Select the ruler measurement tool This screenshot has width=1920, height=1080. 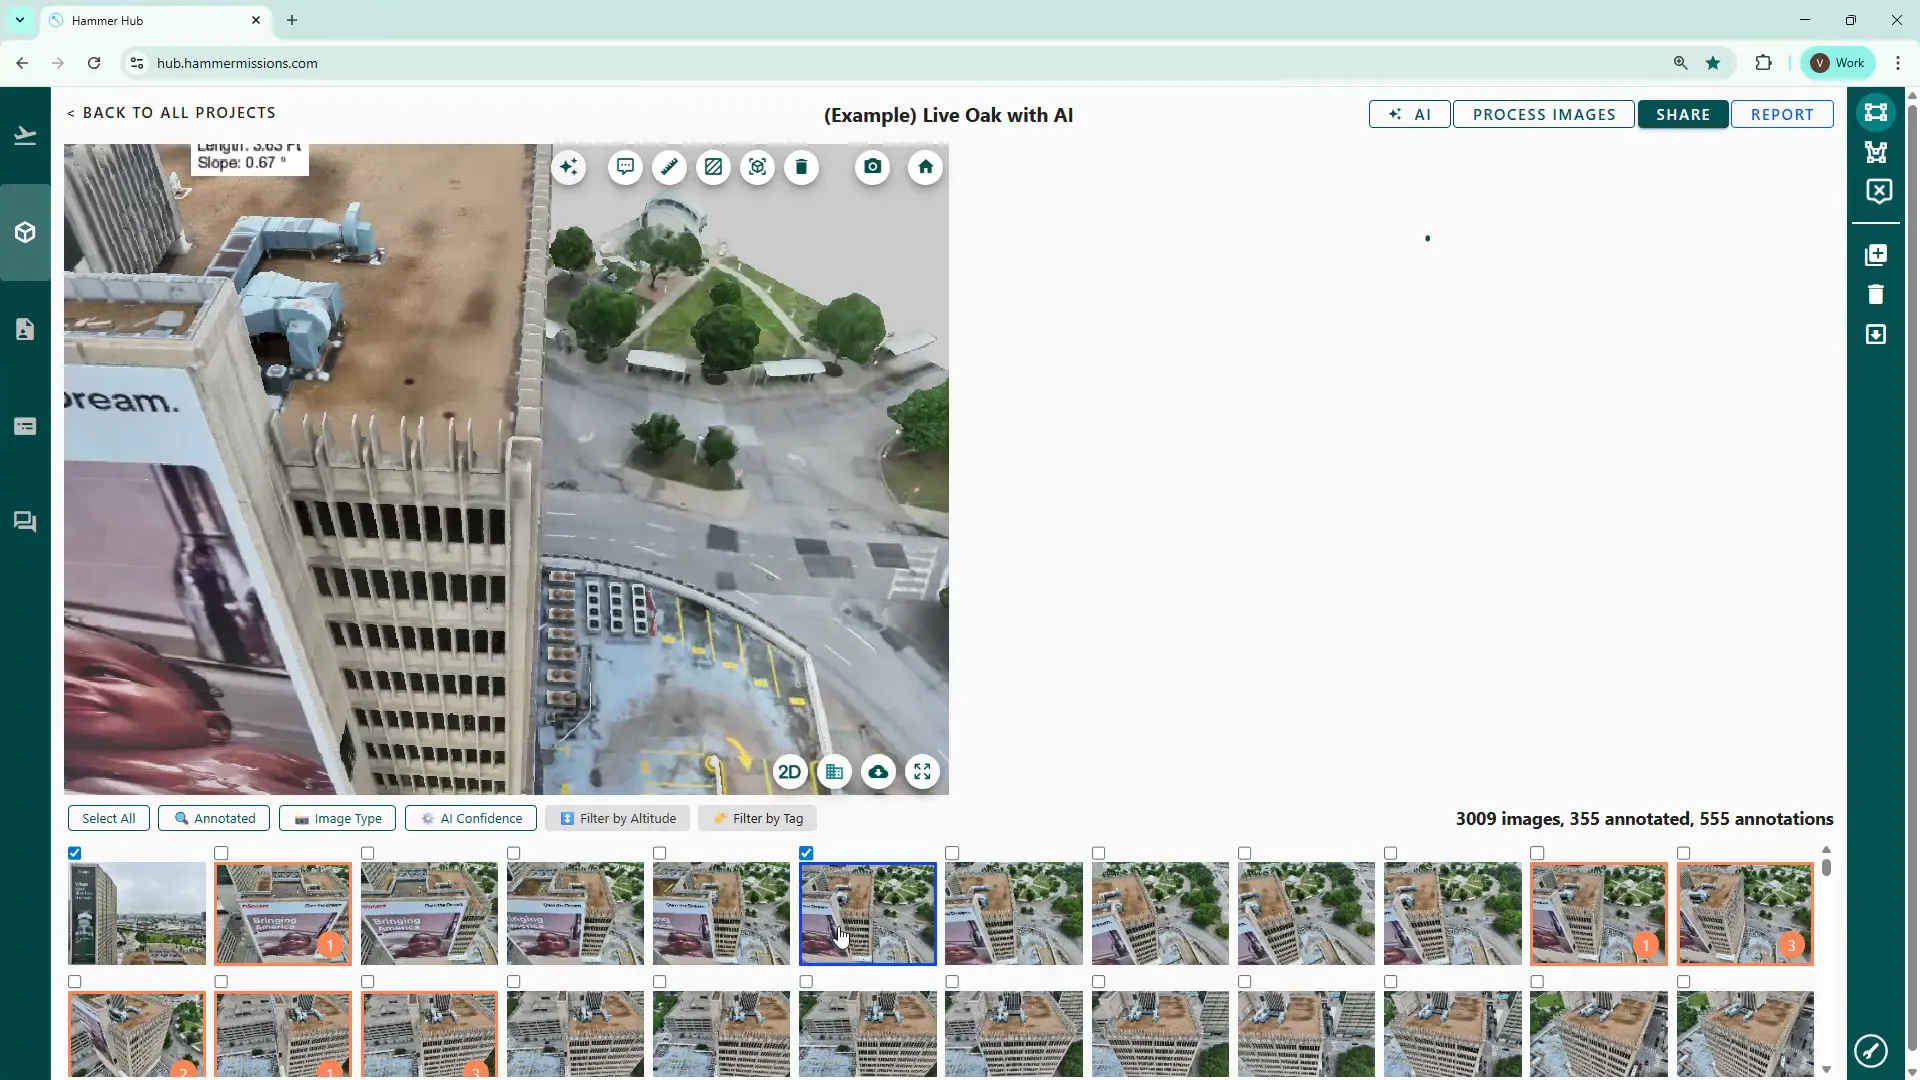pyautogui.click(x=669, y=167)
